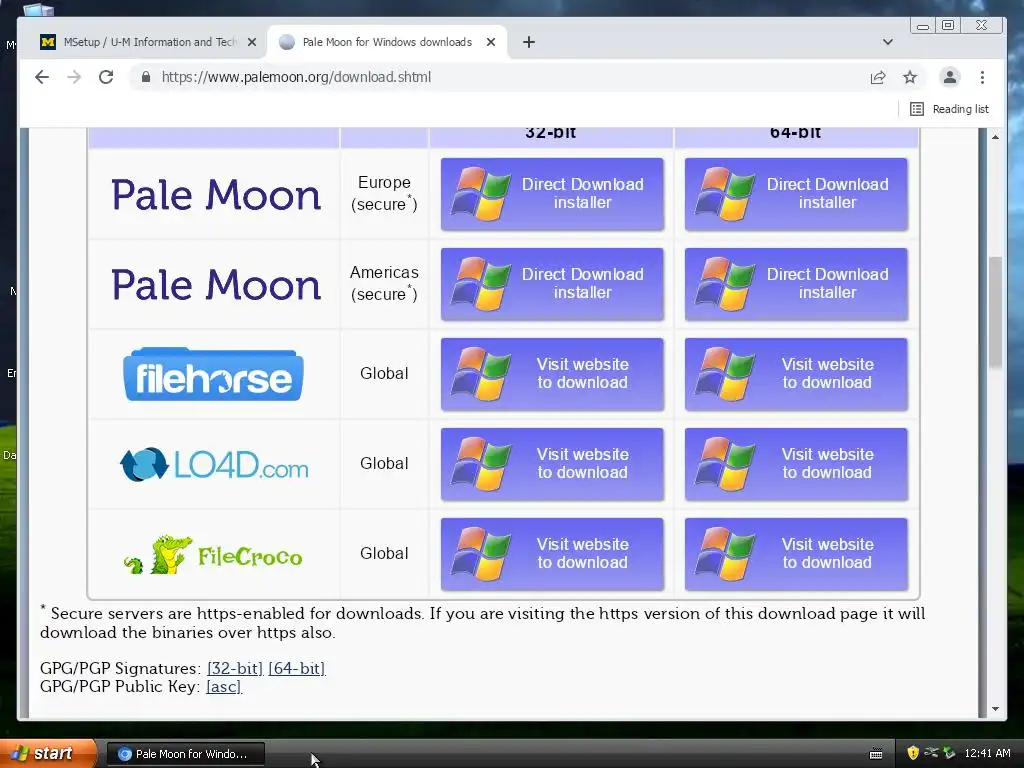The height and width of the screenshot is (768, 1024).
Task: Expand the tab search chevron
Action: coord(888,42)
